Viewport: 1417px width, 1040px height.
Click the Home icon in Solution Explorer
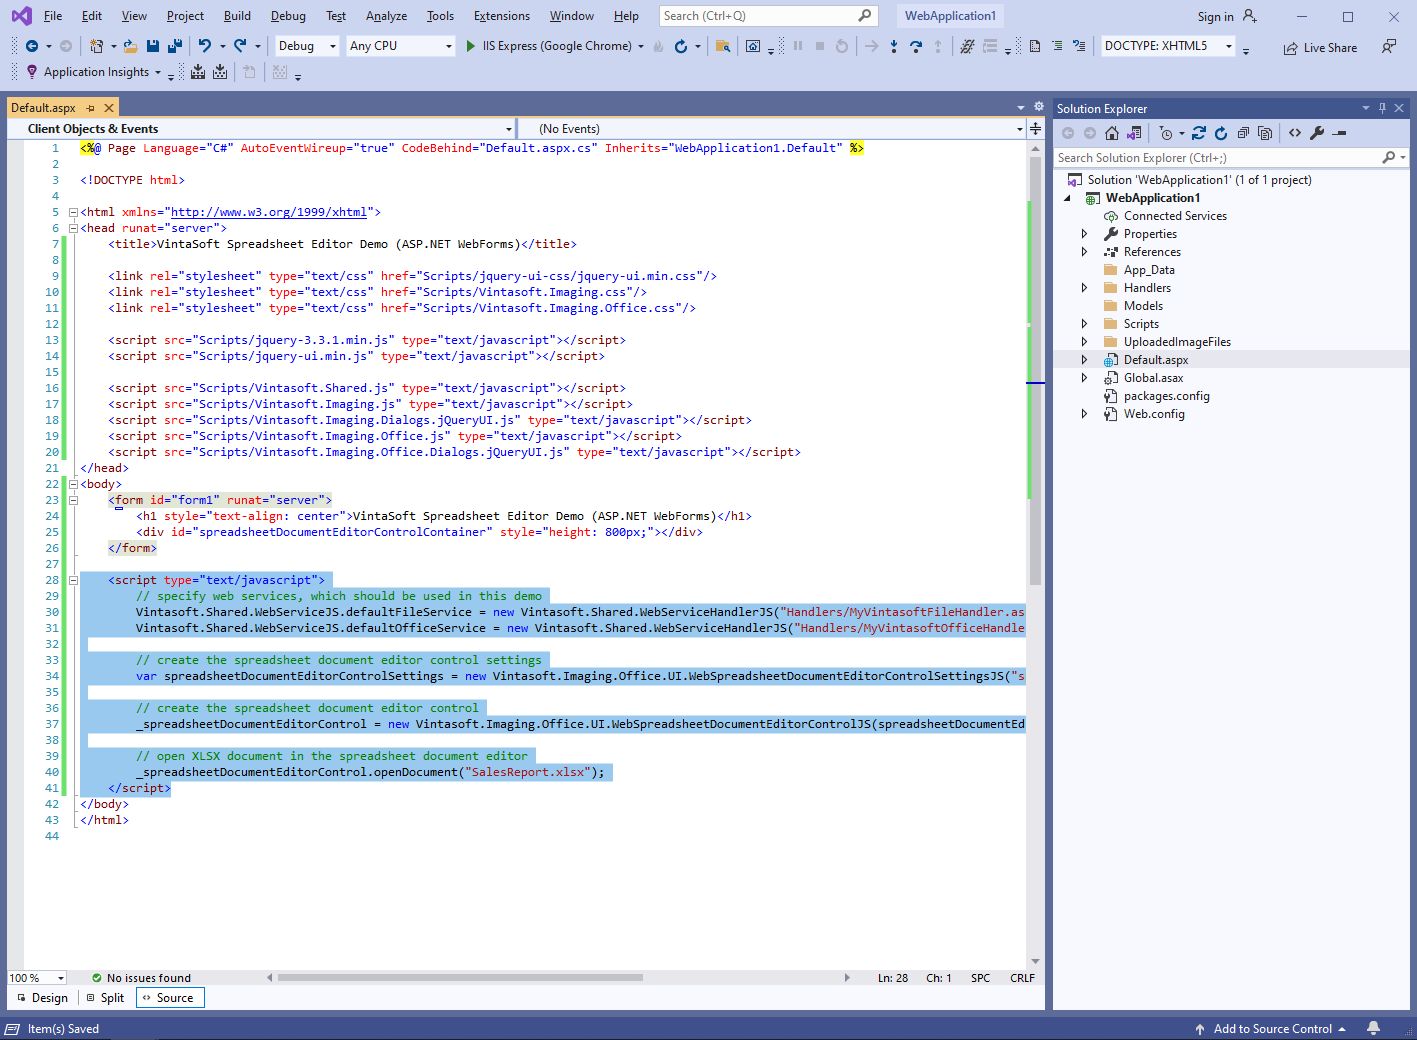(1112, 133)
